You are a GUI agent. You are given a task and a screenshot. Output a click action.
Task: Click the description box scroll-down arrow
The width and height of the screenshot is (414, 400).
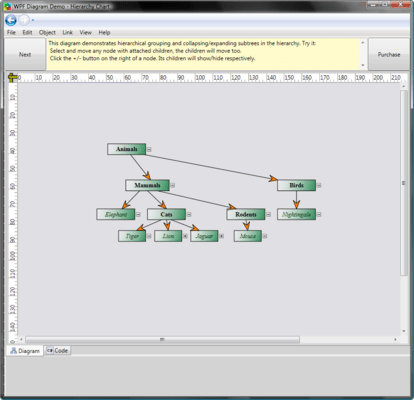pyautogui.click(x=363, y=65)
